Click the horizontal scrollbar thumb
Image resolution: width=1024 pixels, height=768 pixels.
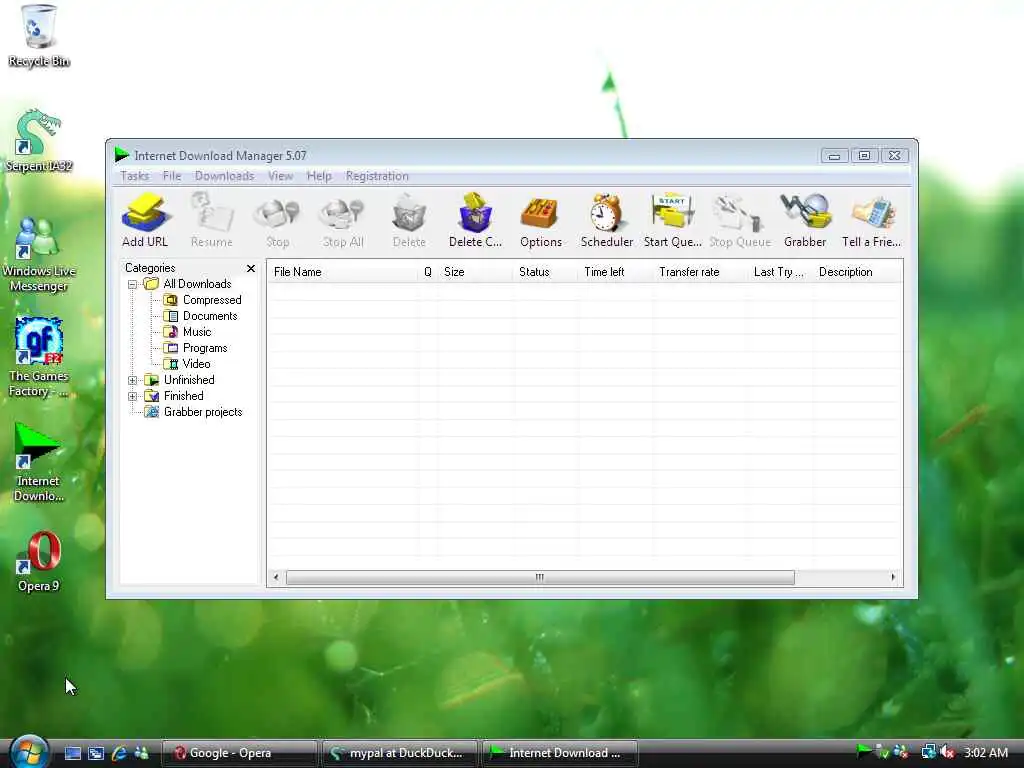(x=540, y=577)
